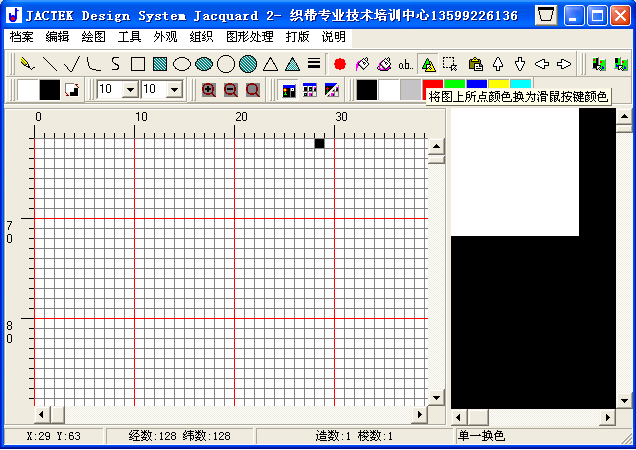636x450 pixels.
Task: Select the dashed rectangle selection tool
Action: [450, 64]
